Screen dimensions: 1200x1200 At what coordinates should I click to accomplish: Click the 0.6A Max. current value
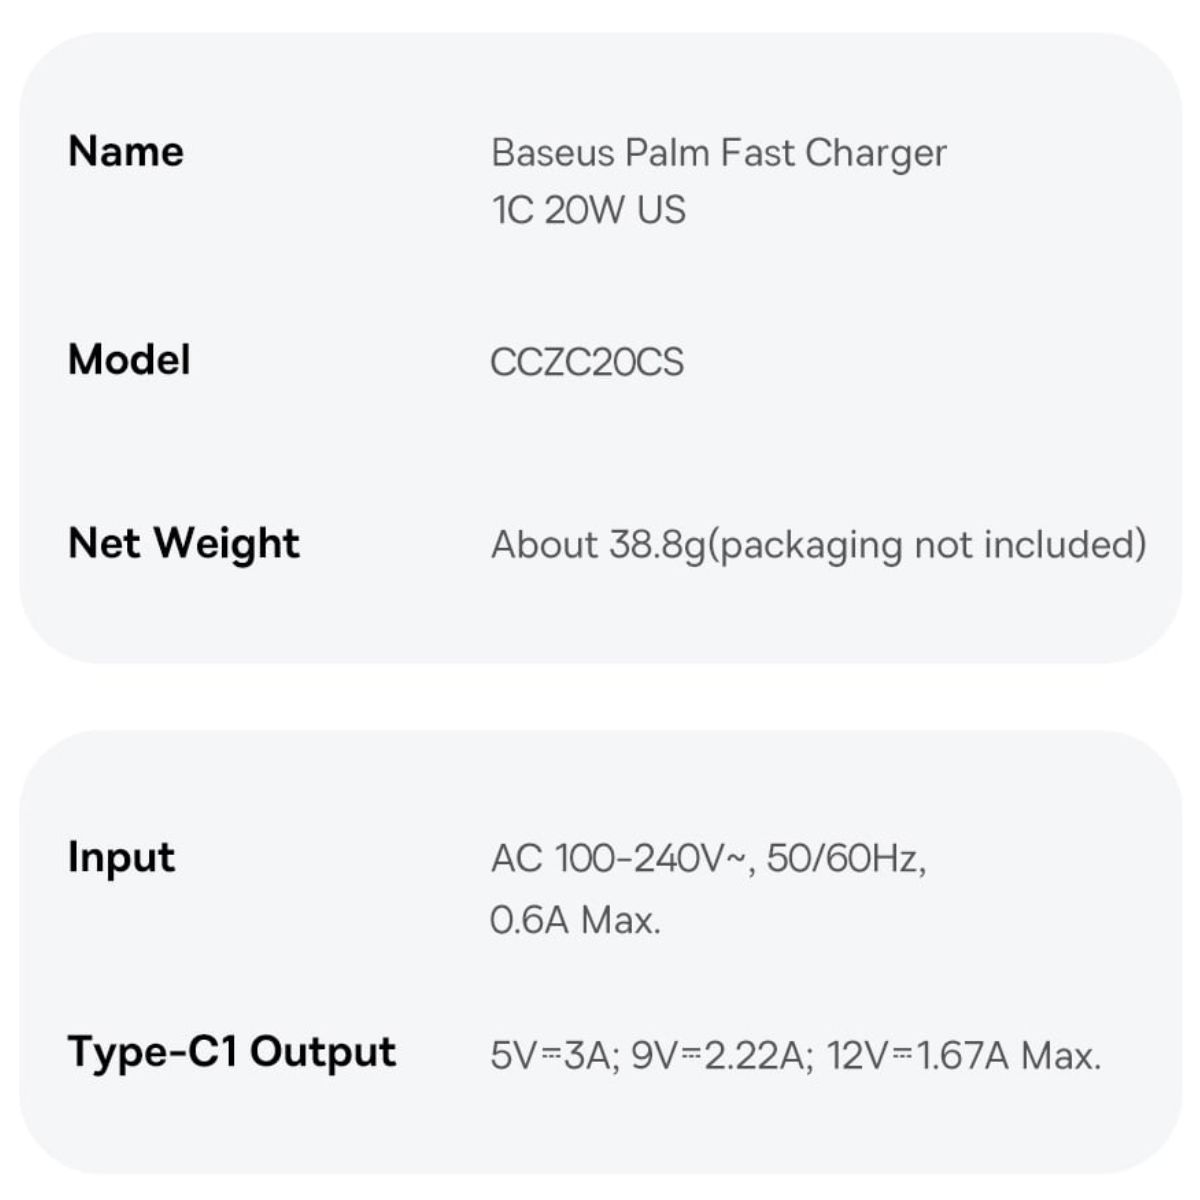coord(575,919)
